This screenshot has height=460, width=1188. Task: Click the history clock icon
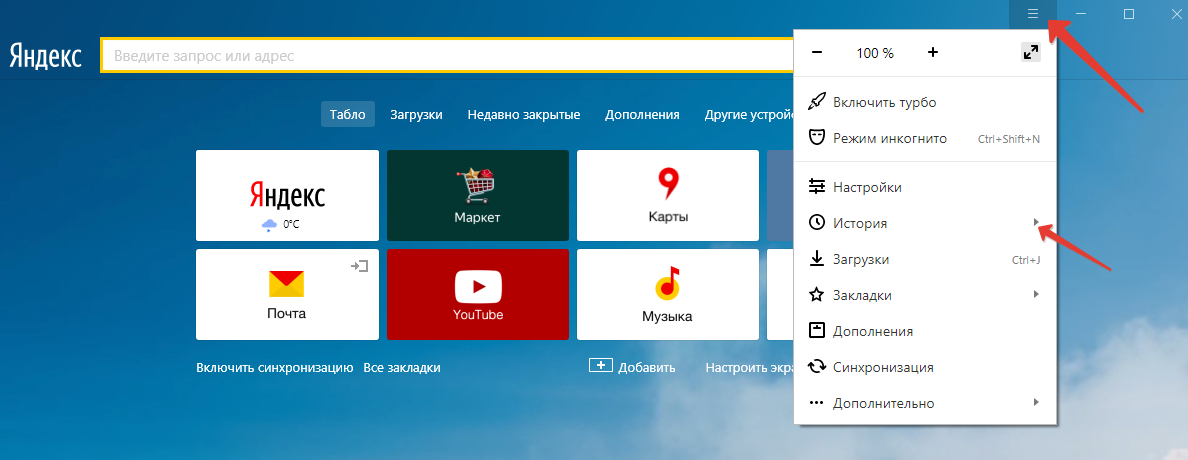click(x=817, y=223)
